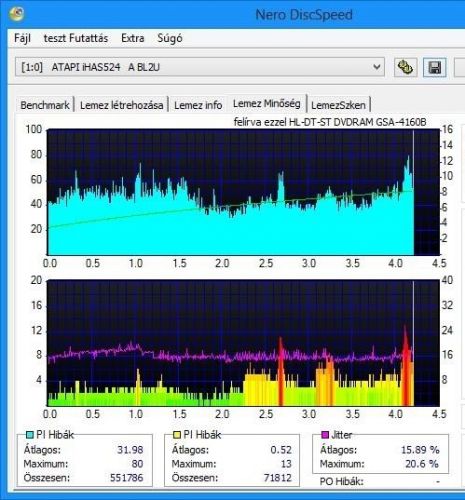The height and width of the screenshot is (500, 465).
Task: Switch to the Lemez létrehozása tab
Action: pos(122,105)
